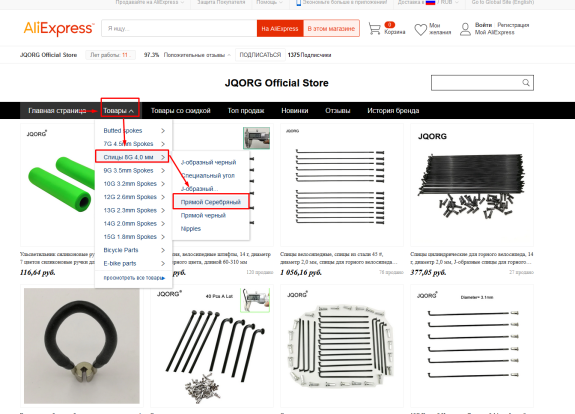Screen dimensions: 575x414
Task: Open the Помощь dropdown in top bar
Action: [x=270, y=2]
